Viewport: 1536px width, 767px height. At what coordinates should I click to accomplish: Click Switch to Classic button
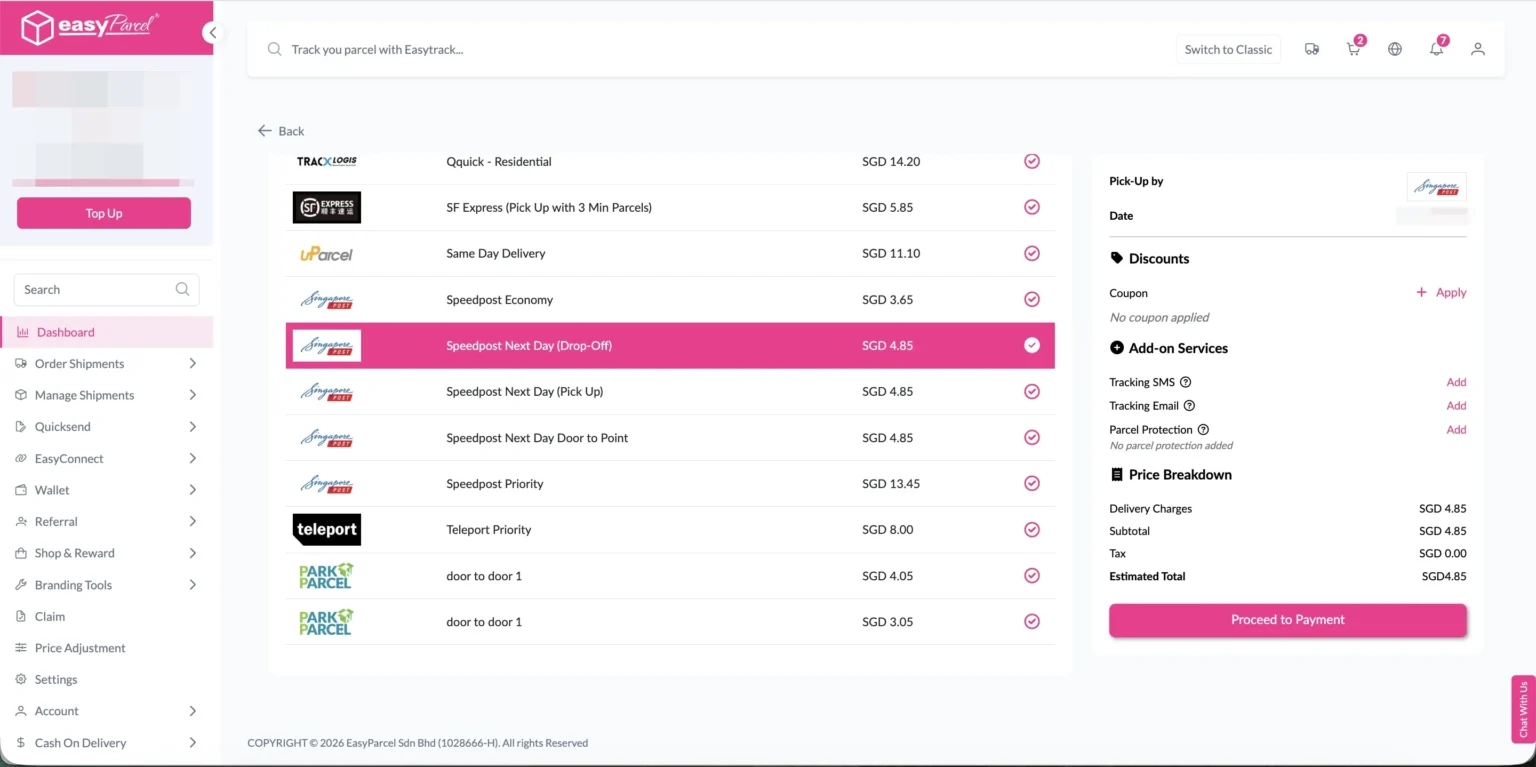[1228, 49]
